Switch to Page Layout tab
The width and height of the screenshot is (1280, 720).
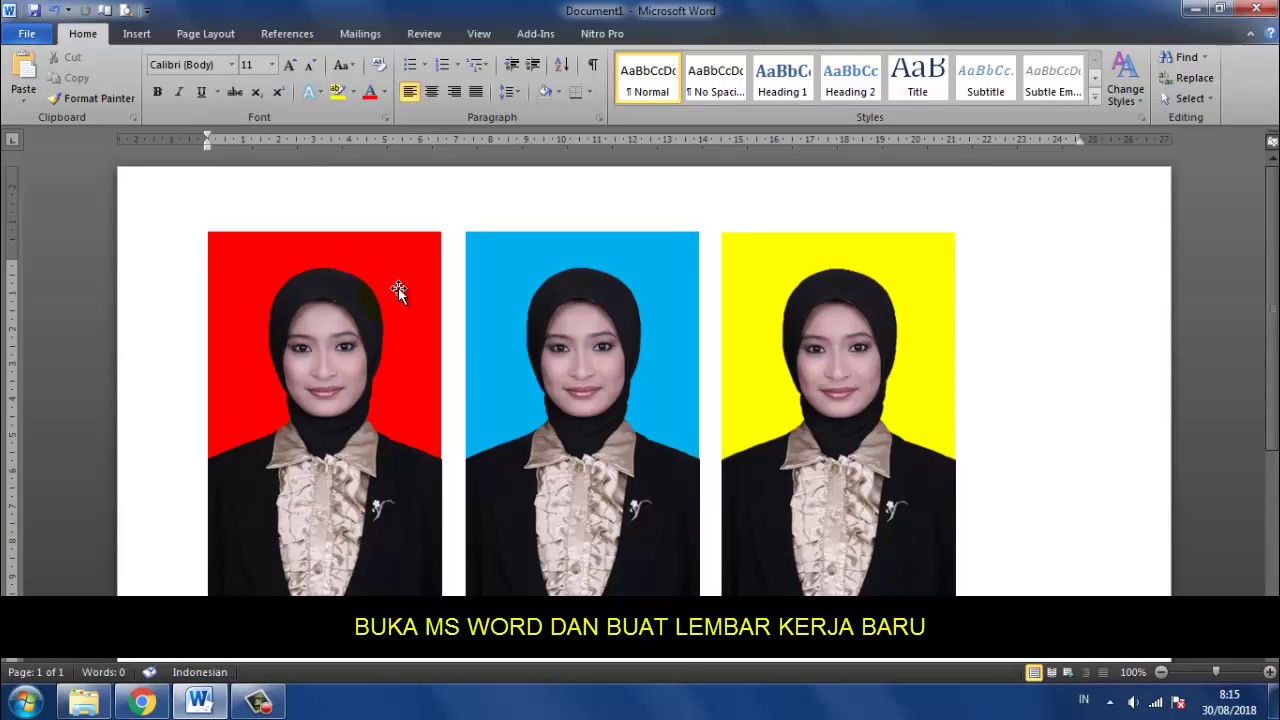point(205,34)
